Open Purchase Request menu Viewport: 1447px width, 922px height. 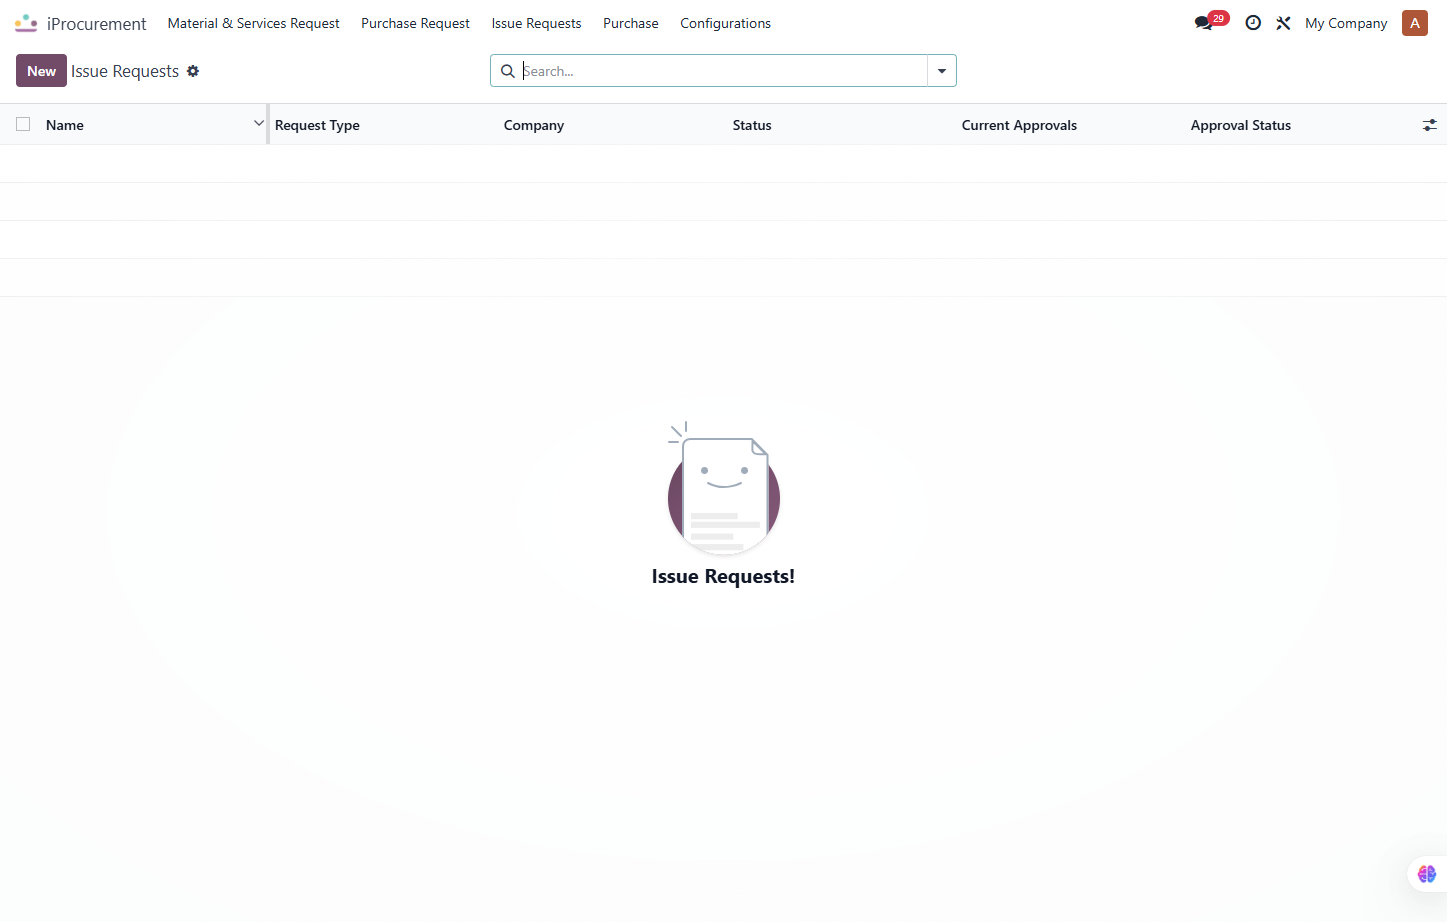coord(415,23)
